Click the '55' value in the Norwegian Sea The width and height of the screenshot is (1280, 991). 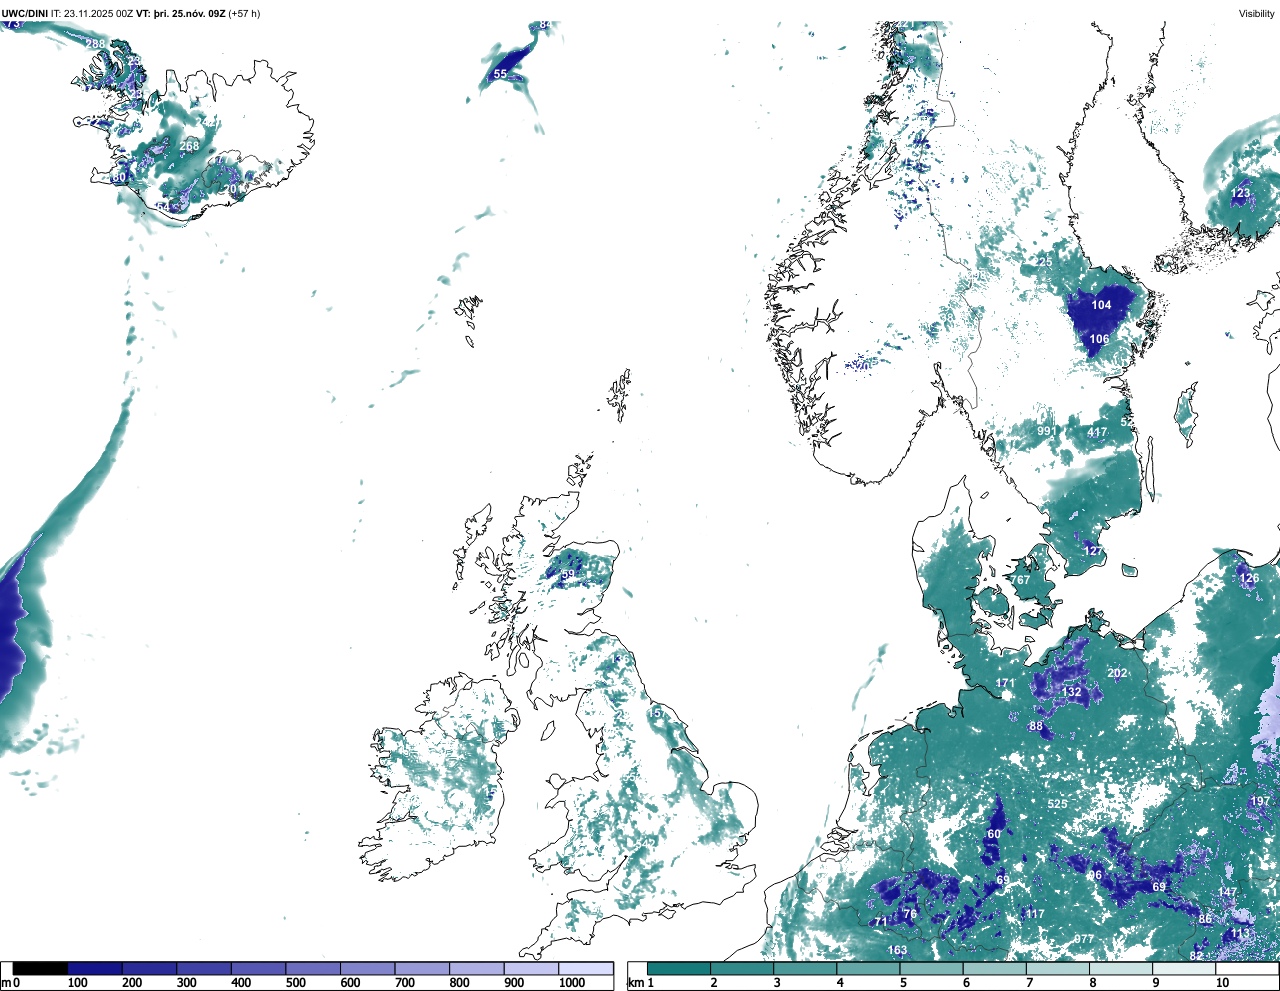(x=500, y=74)
